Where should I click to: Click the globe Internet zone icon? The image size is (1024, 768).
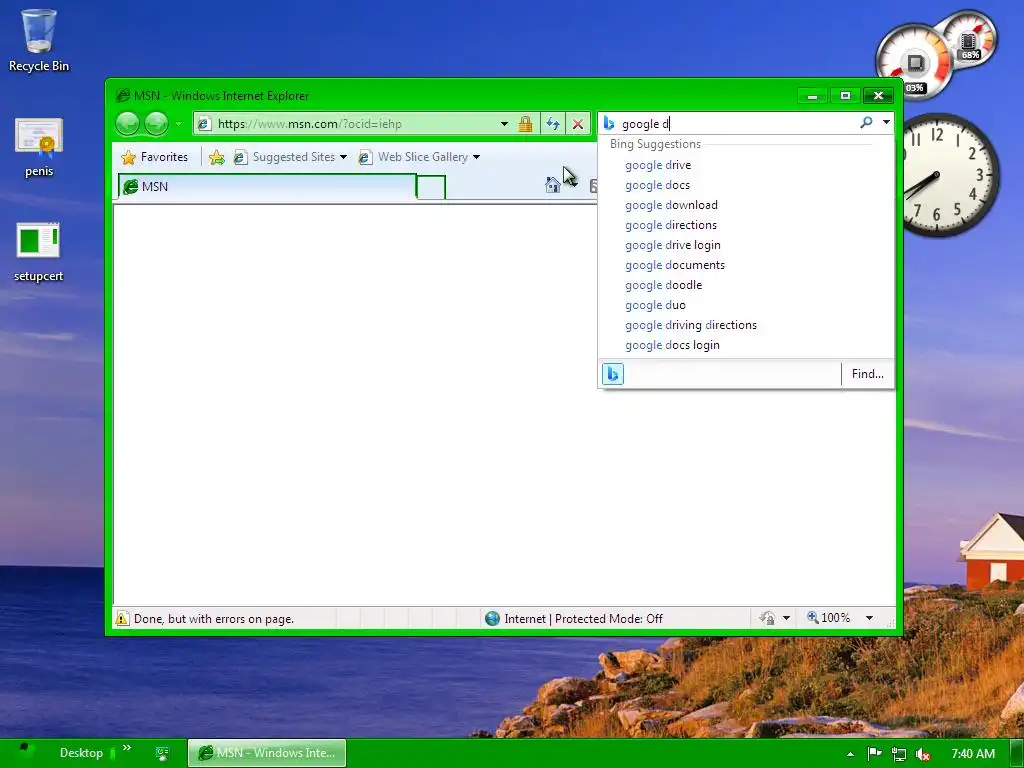coord(492,618)
